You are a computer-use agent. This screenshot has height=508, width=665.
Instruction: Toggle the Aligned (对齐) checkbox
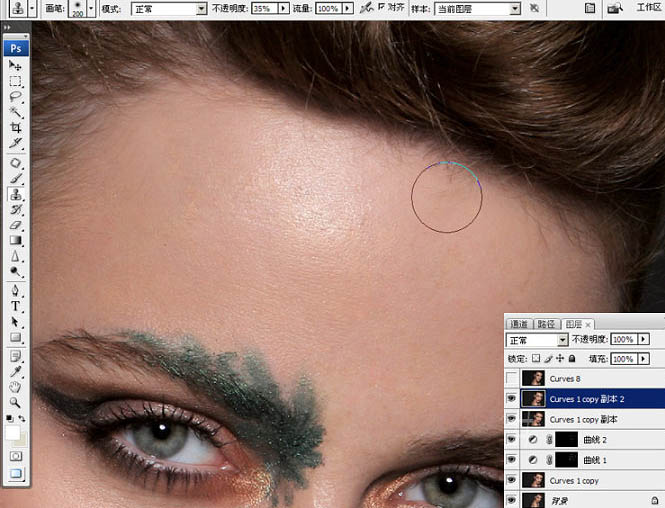click(381, 7)
